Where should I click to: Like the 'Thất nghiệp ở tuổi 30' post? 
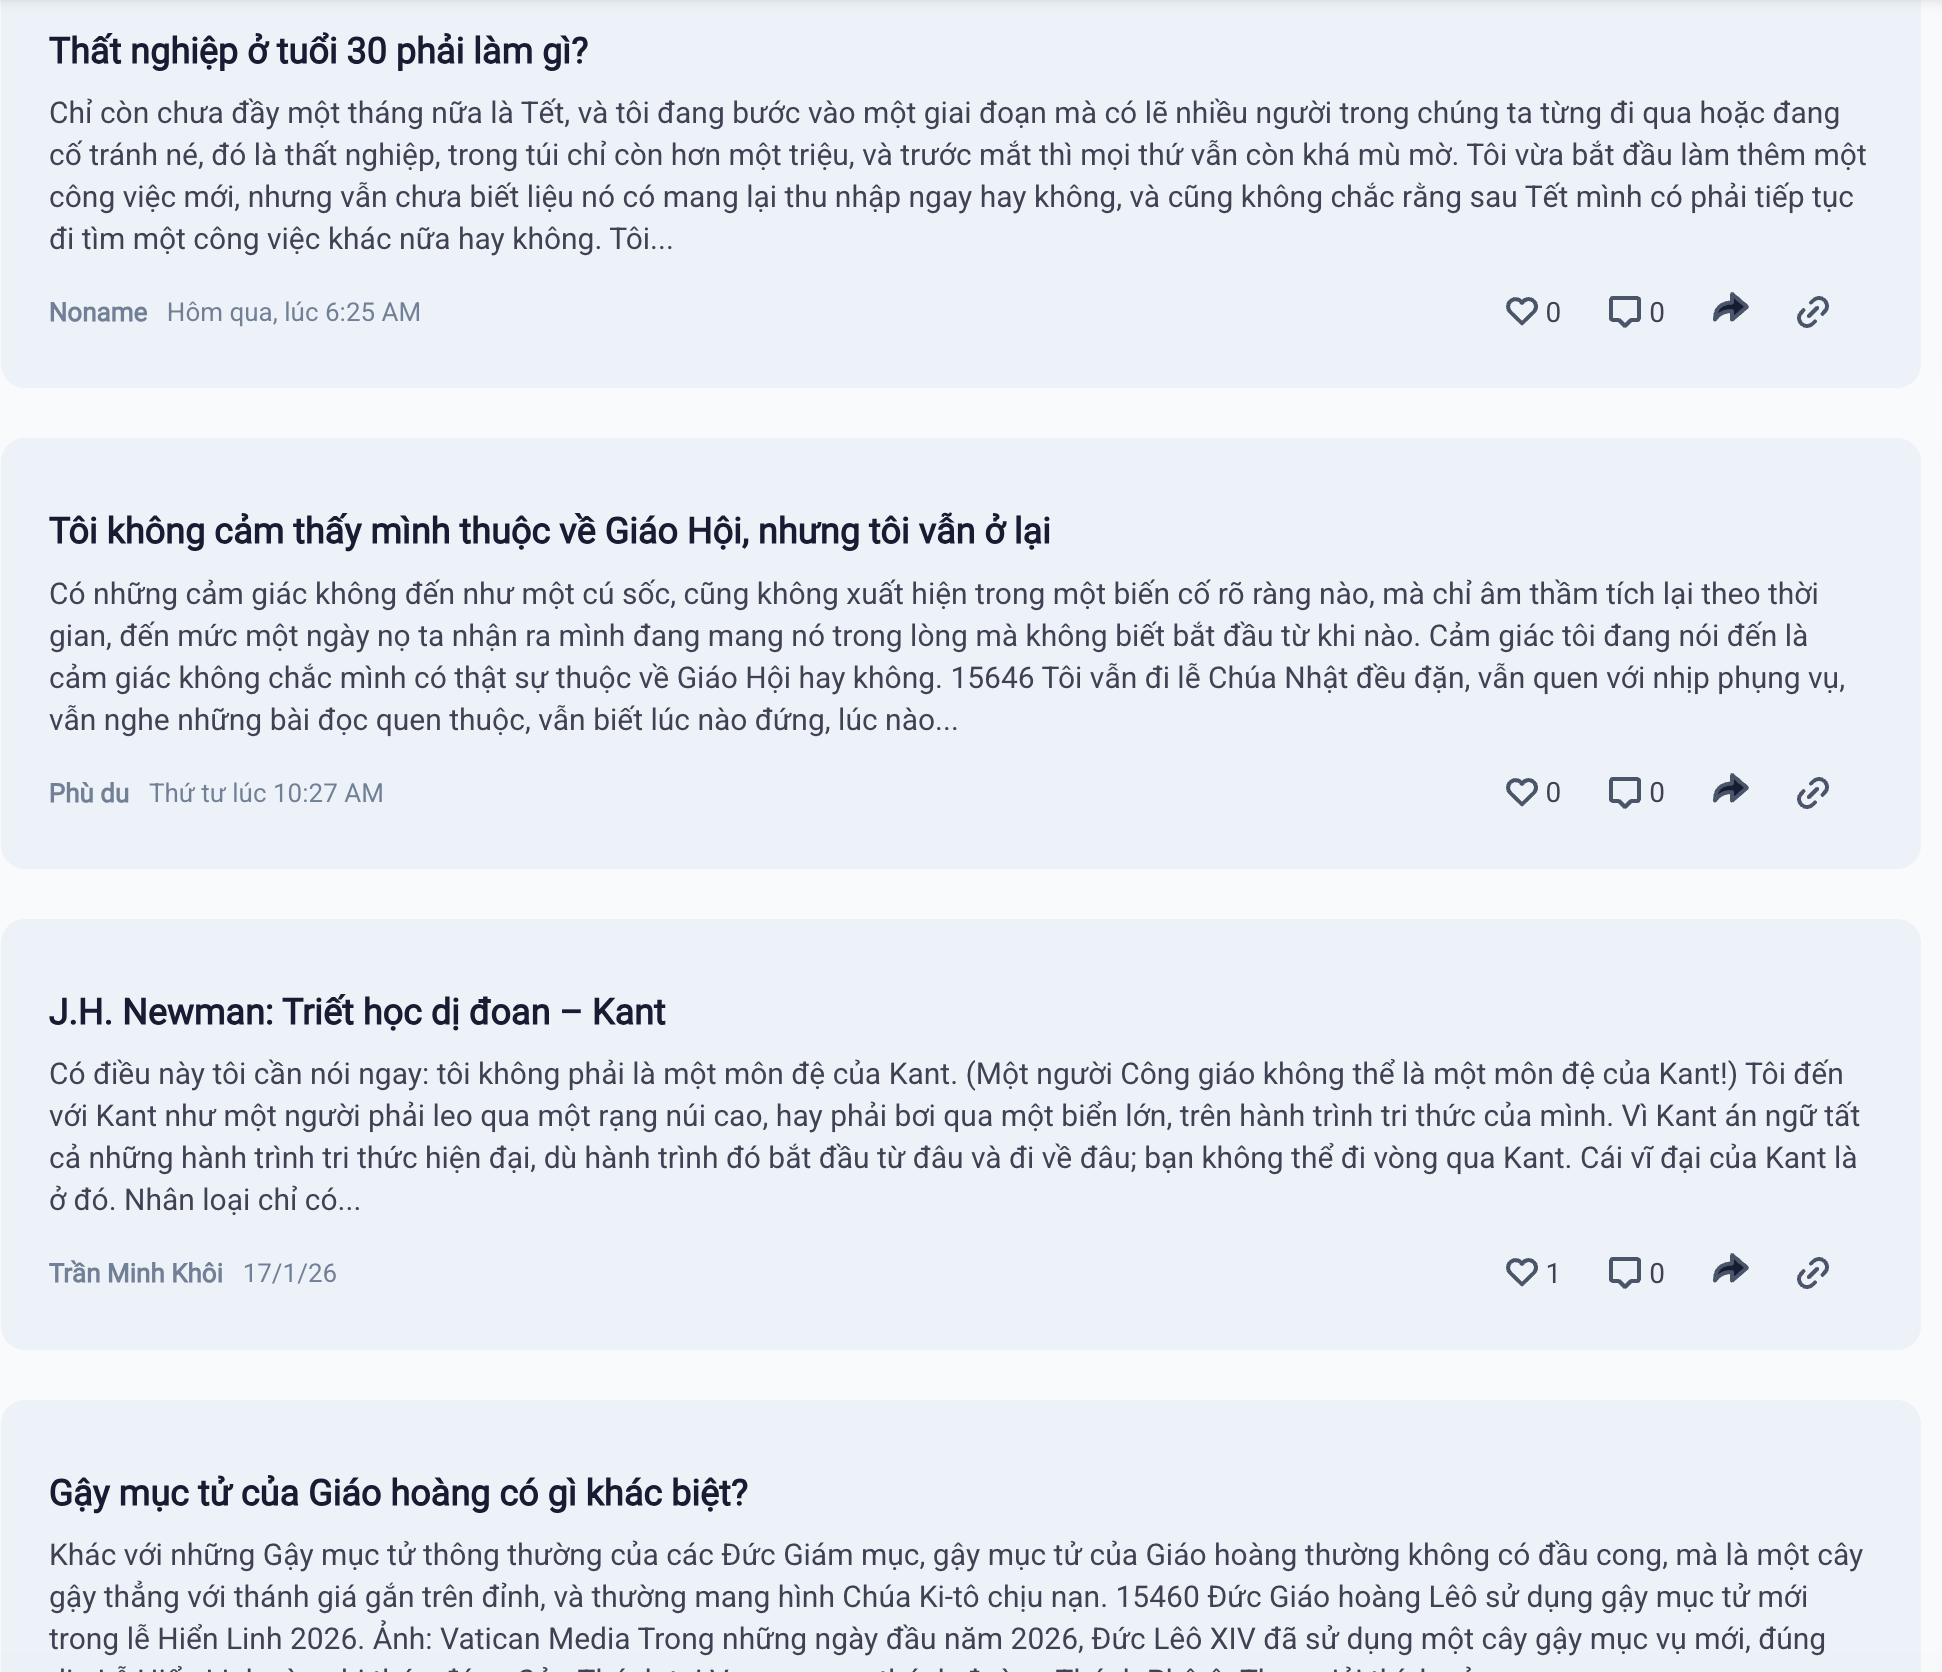[x=1521, y=312]
